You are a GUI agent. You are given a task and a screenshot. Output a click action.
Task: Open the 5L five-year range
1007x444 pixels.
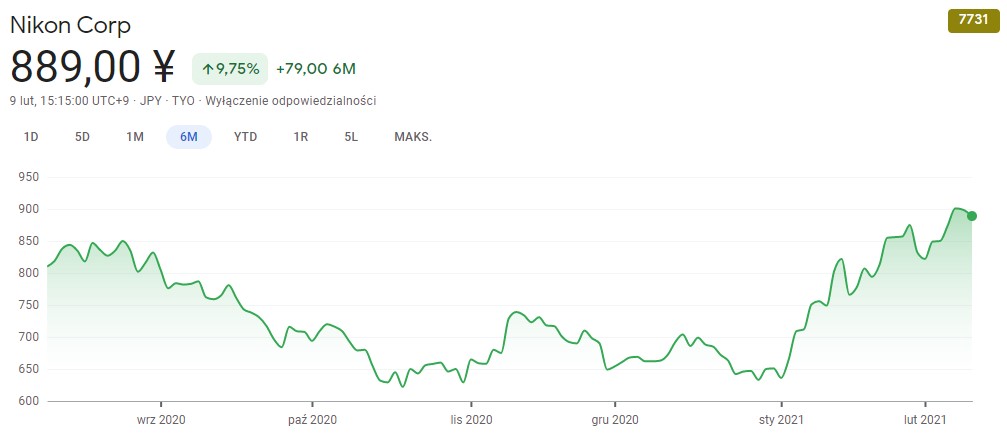pyautogui.click(x=351, y=137)
